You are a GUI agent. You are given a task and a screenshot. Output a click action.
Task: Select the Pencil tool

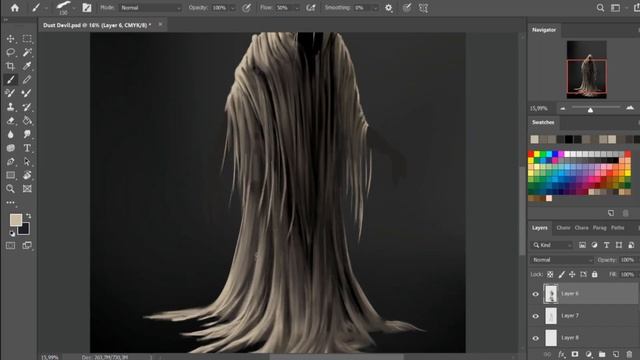pos(27,80)
